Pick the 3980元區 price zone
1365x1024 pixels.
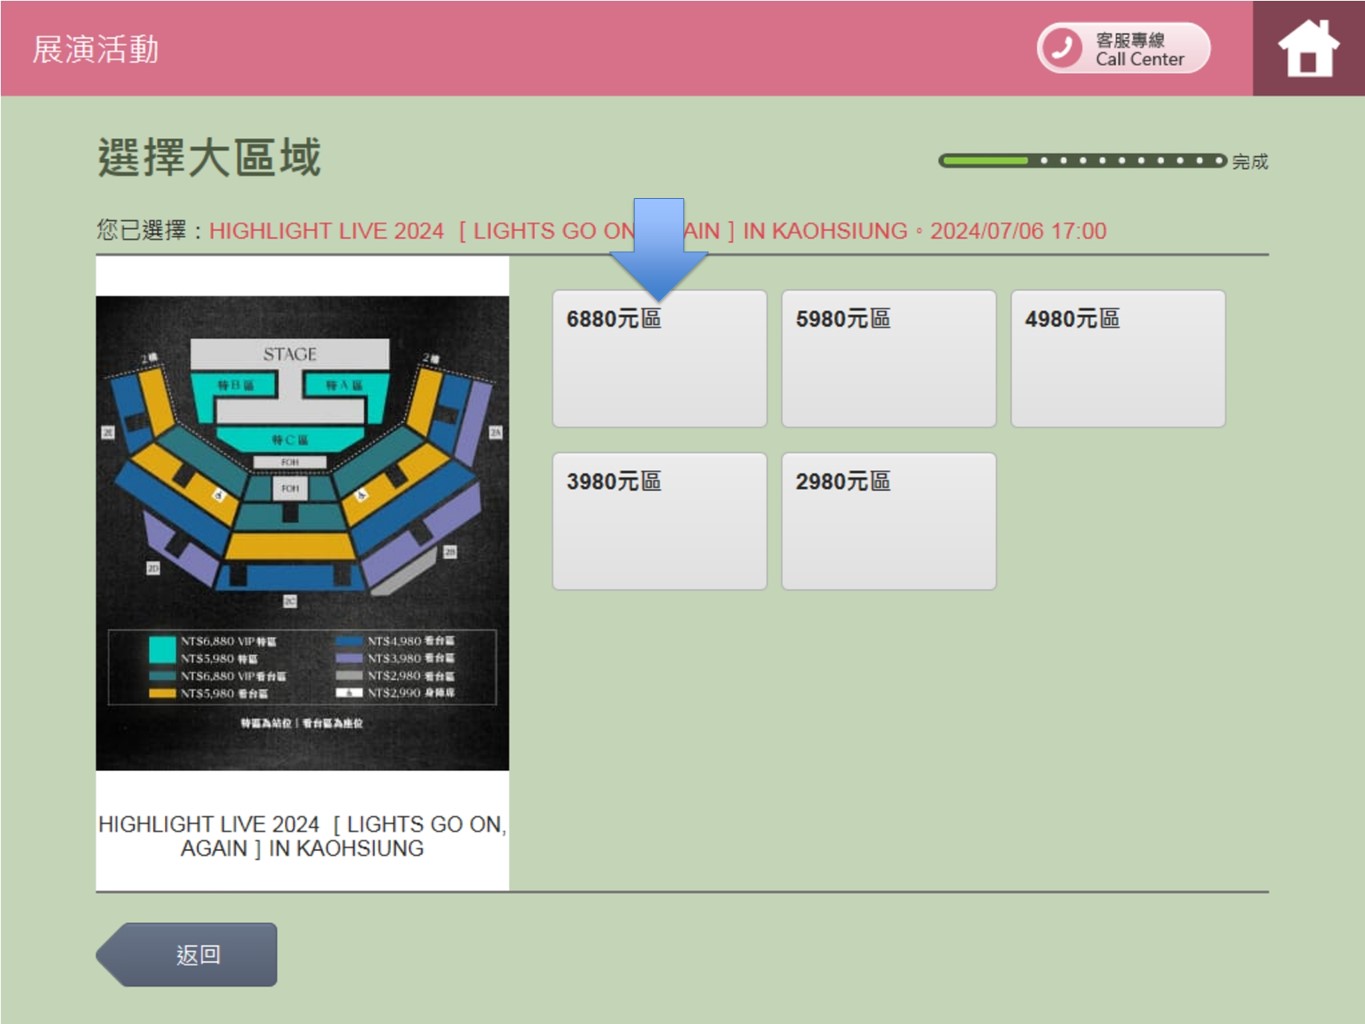point(660,521)
